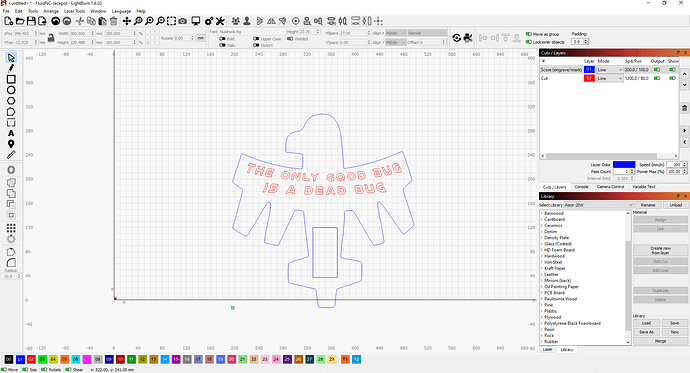Pick the red 02 palette swatch
Viewport: 690px width, 373px height.
[31, 359]
